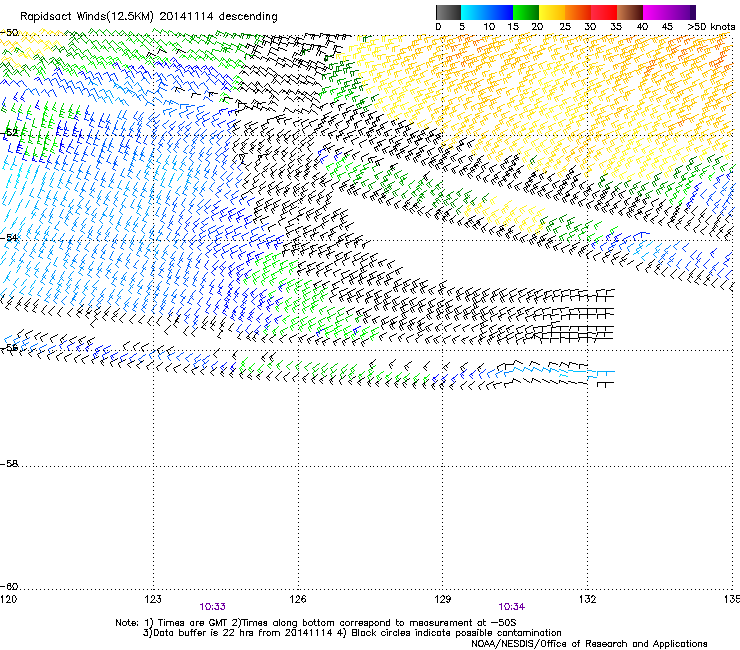Click the brown 35-40 knots legend swatch

[x=630, y=12]
